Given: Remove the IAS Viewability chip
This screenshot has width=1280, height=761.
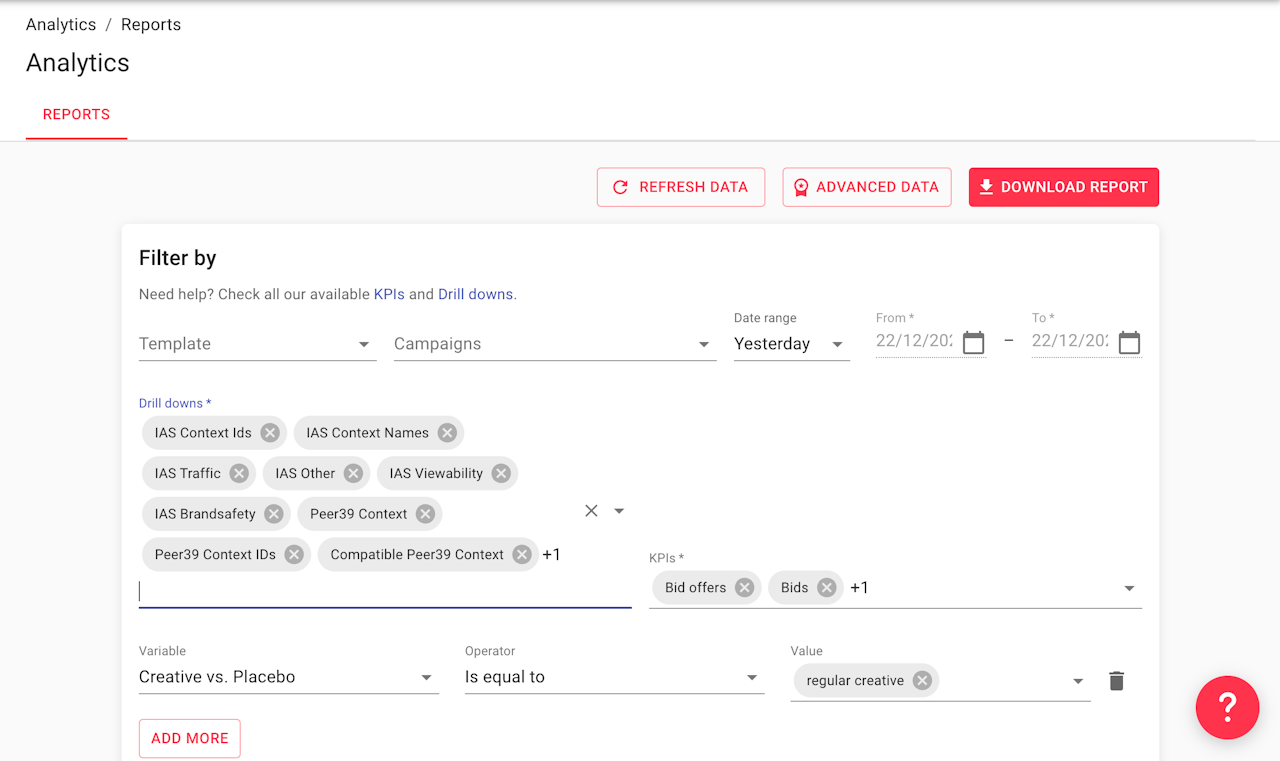Looking at the screenshot, I should 501,474.
